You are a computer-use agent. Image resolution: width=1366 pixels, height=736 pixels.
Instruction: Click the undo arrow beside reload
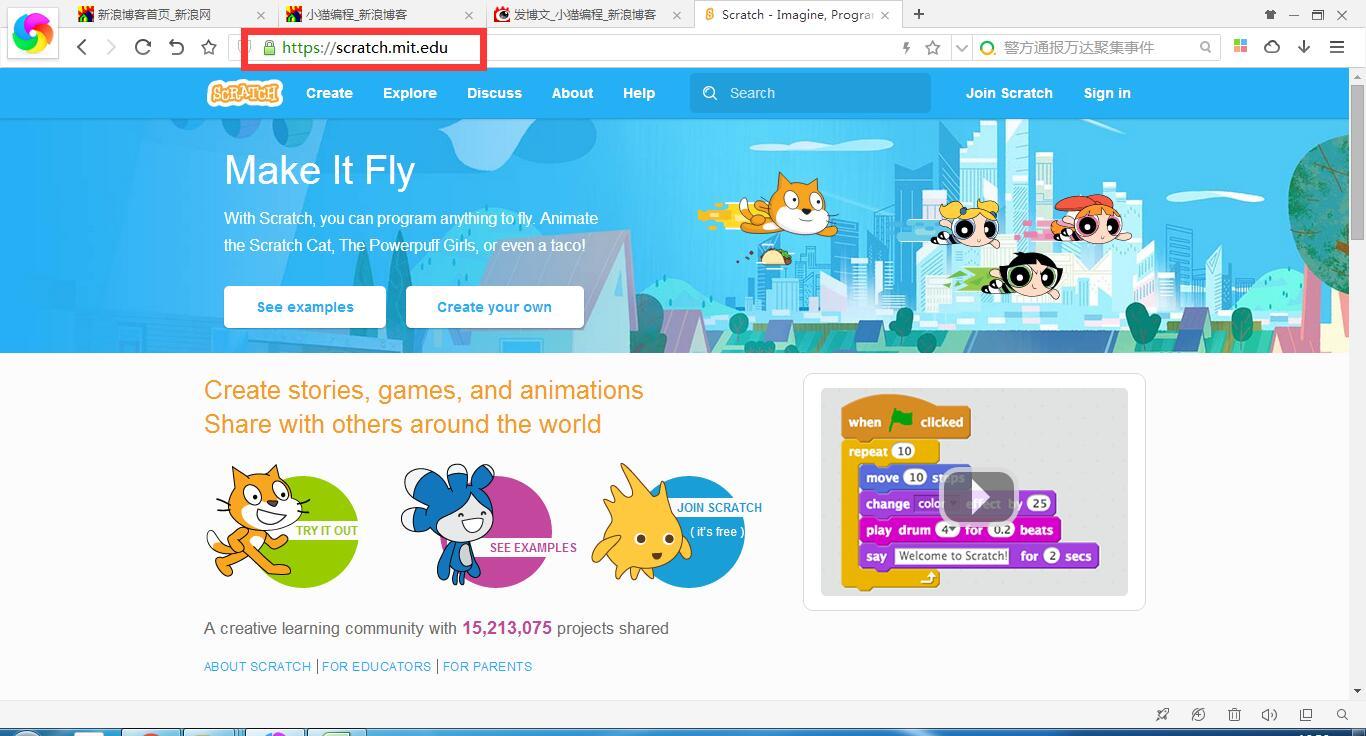[x=176, y=47]
